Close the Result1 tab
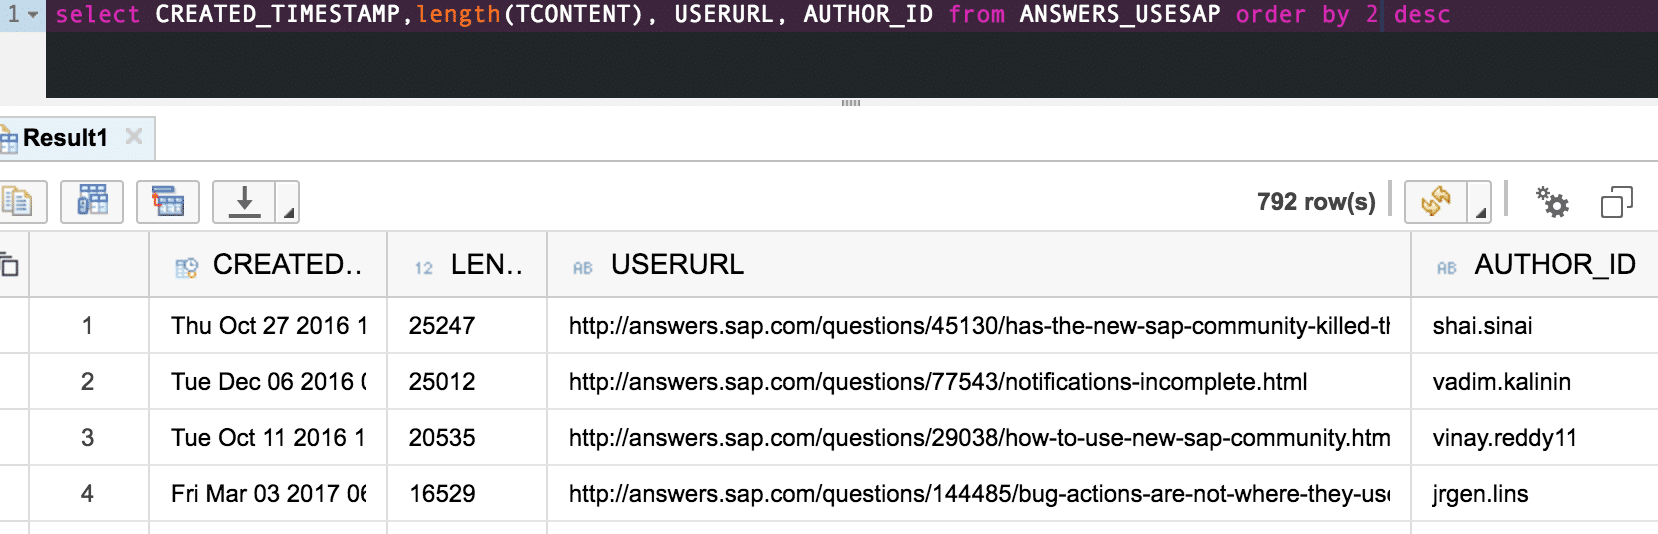 point(134,137)
